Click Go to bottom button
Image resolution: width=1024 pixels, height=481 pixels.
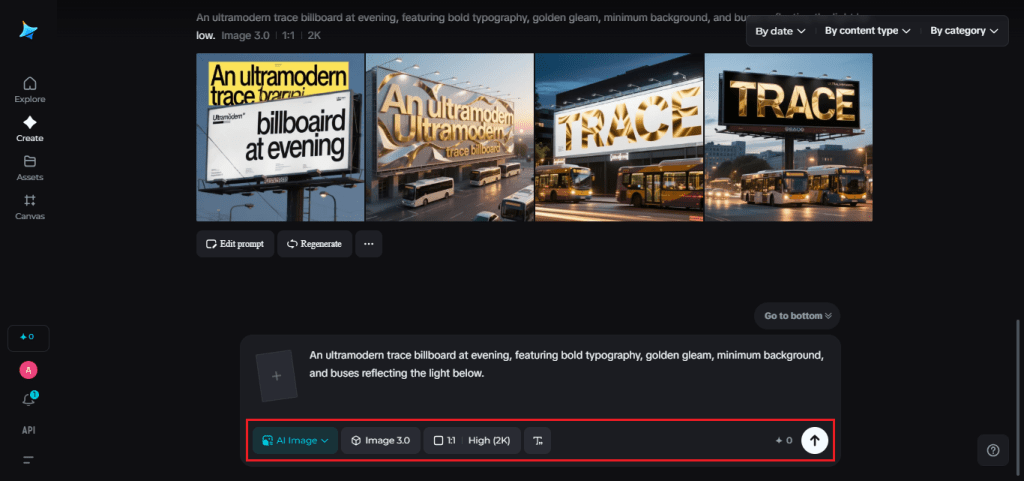point(798,316)
